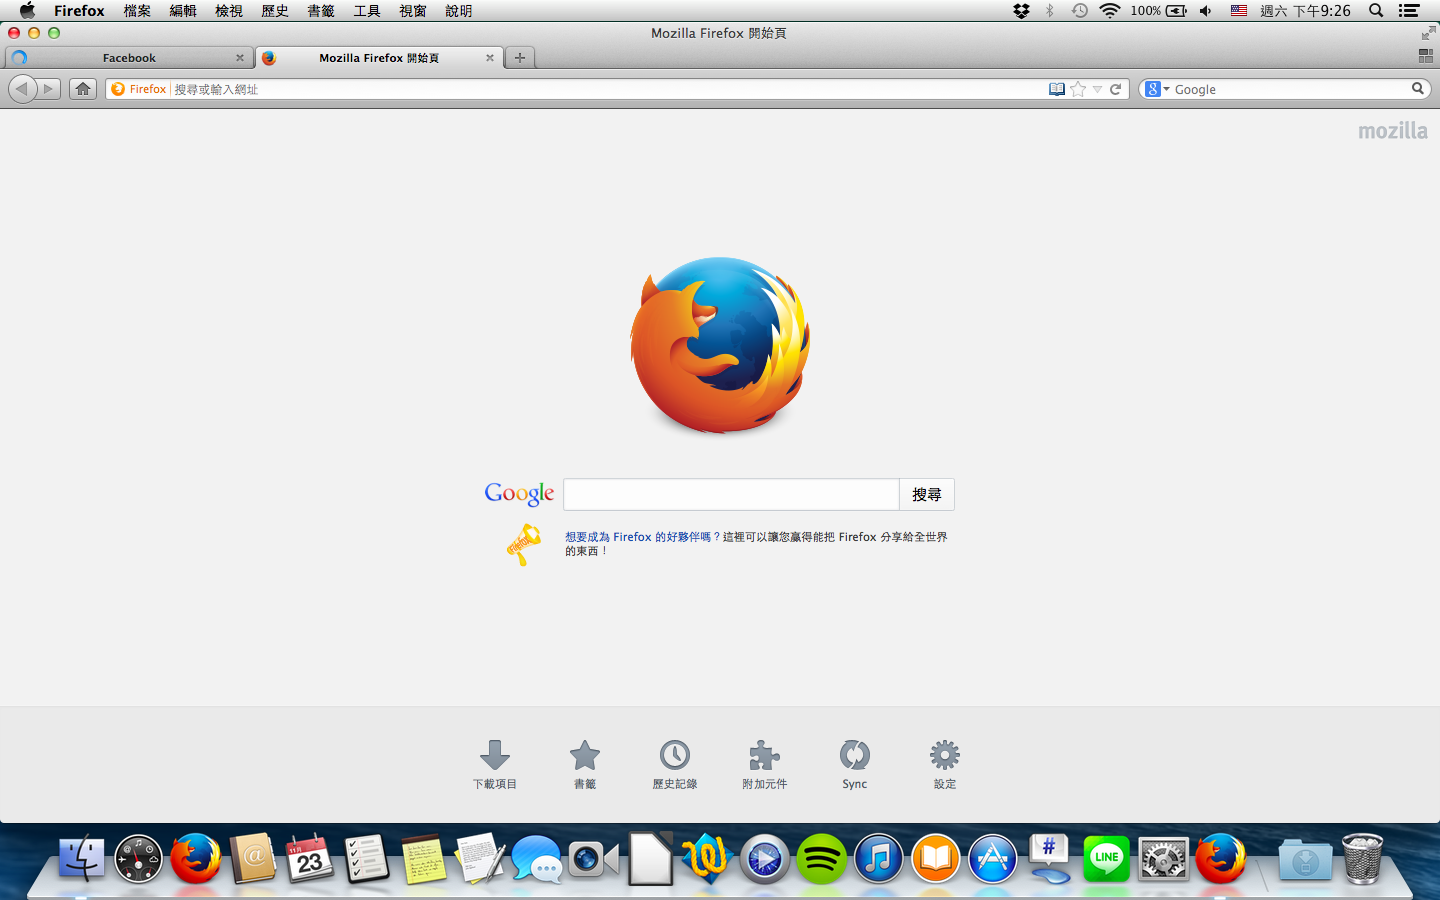Open History (歷史記錄) clock icon
The width and height of the screenshot is (1440, 900).
pos(675,756)
